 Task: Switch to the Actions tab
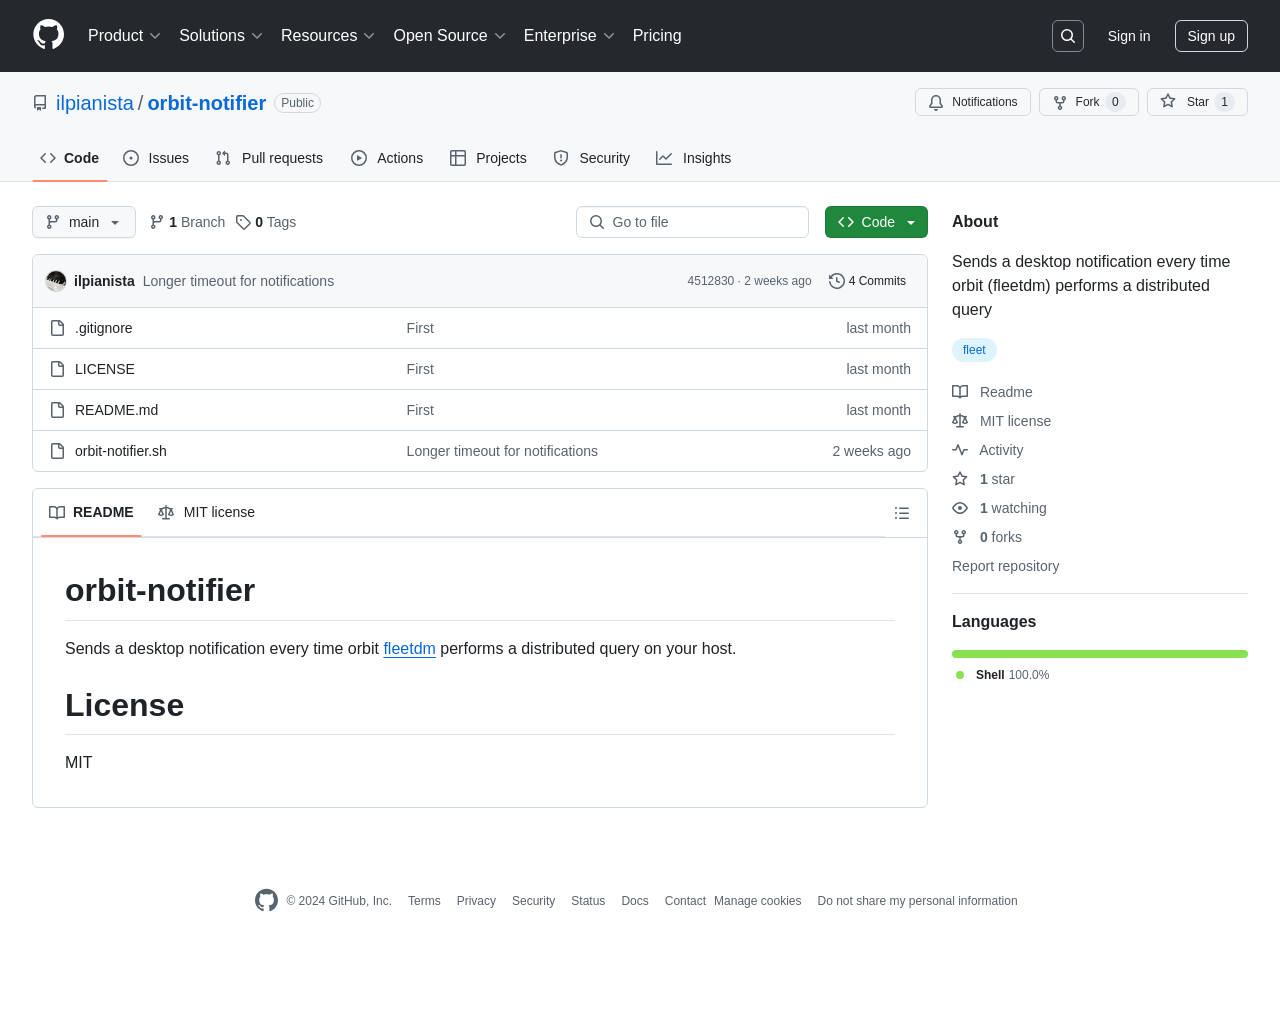pyautogui.click(x=387, y=158)
